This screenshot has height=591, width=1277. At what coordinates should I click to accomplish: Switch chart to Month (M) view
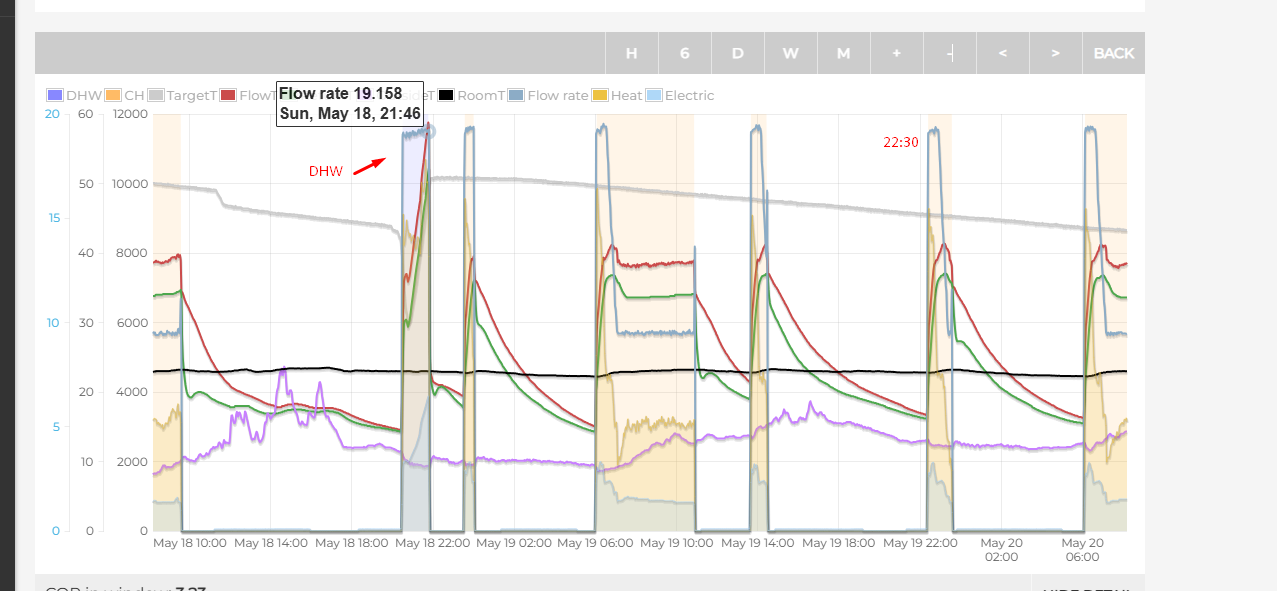click(843, 53)
